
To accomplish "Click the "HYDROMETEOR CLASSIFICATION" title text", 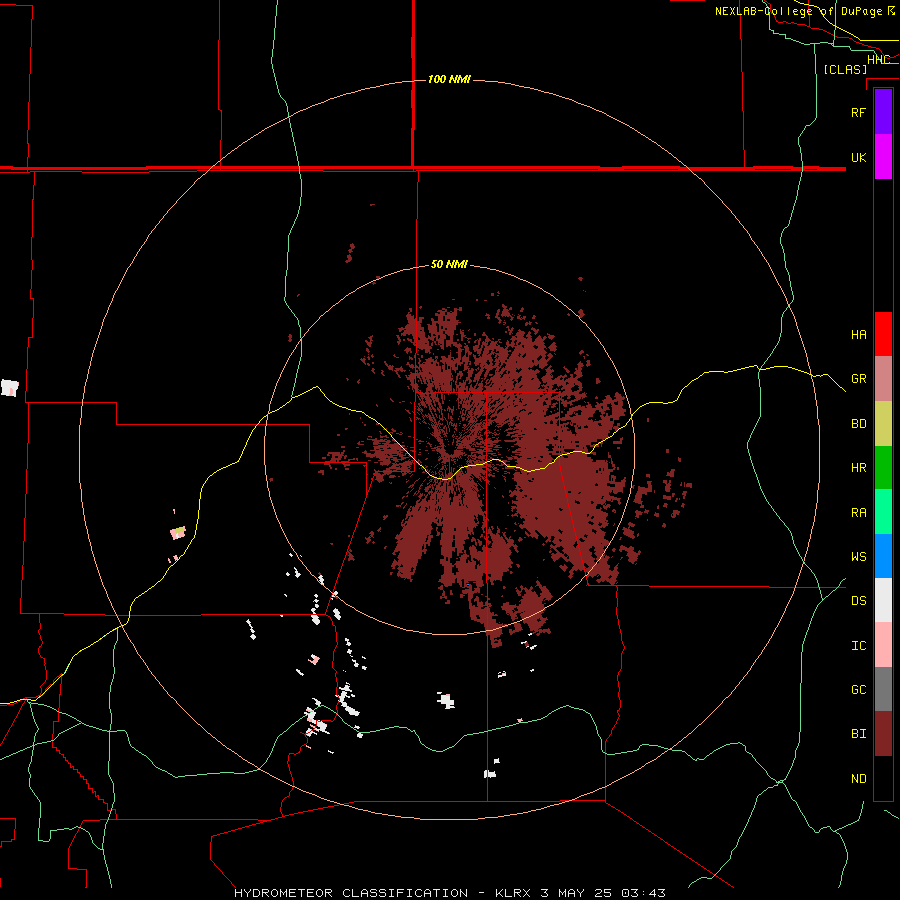I will click(351, 893).
